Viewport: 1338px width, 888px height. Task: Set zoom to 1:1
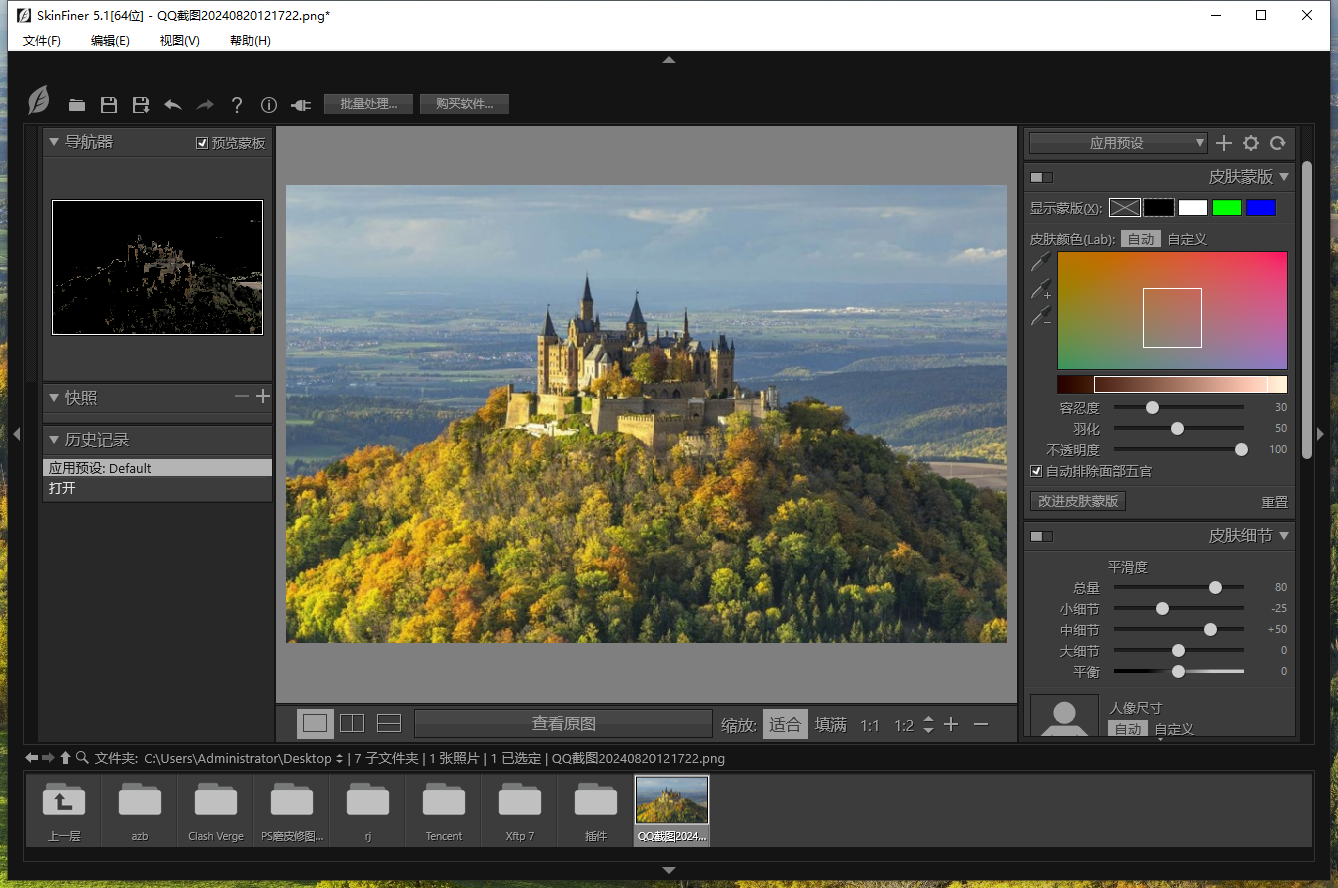[x=870, y=725]
